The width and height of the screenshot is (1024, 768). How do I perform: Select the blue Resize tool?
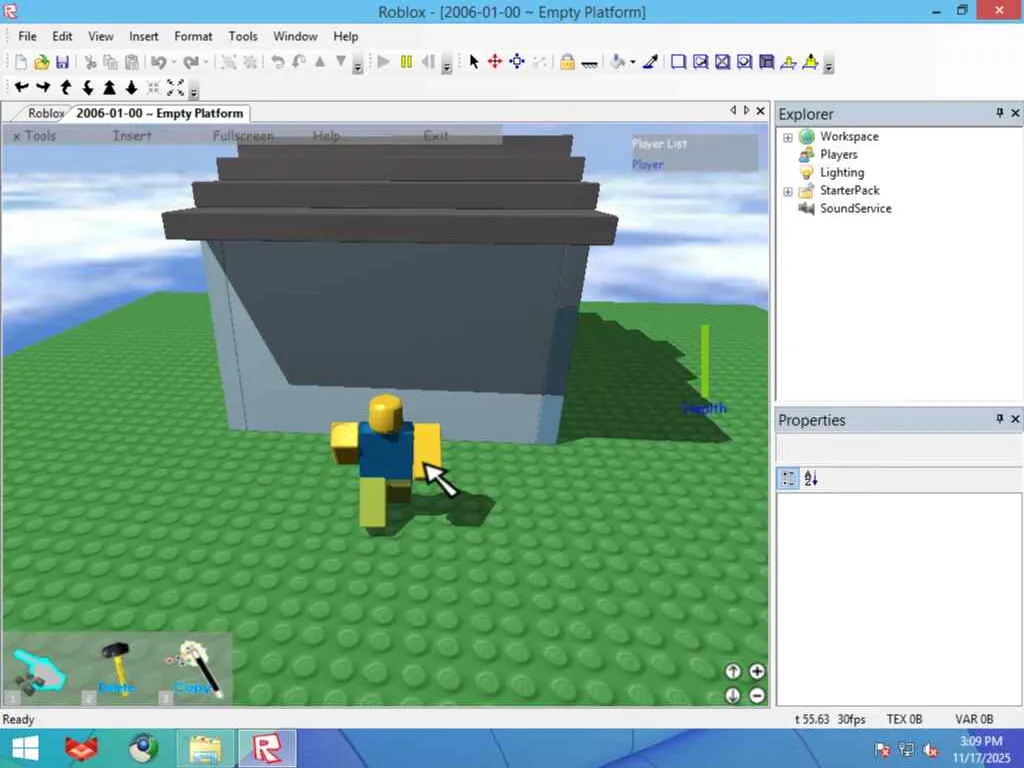(x=517, y=62)
